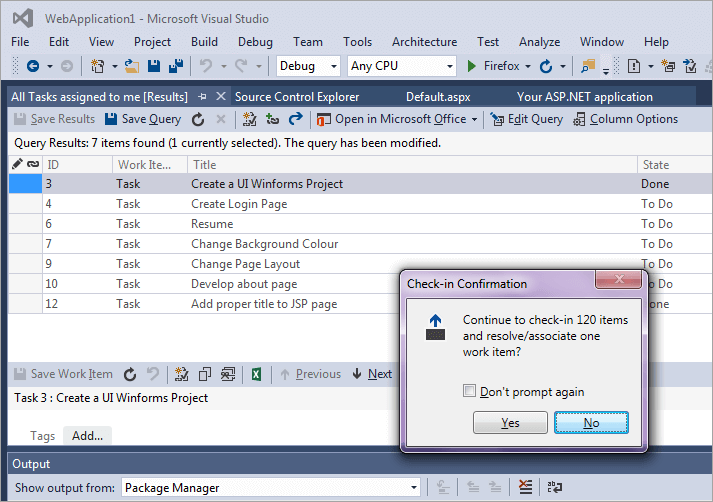Go to Next work item
This screenshot has width=713, height=502.
[372, 374]
